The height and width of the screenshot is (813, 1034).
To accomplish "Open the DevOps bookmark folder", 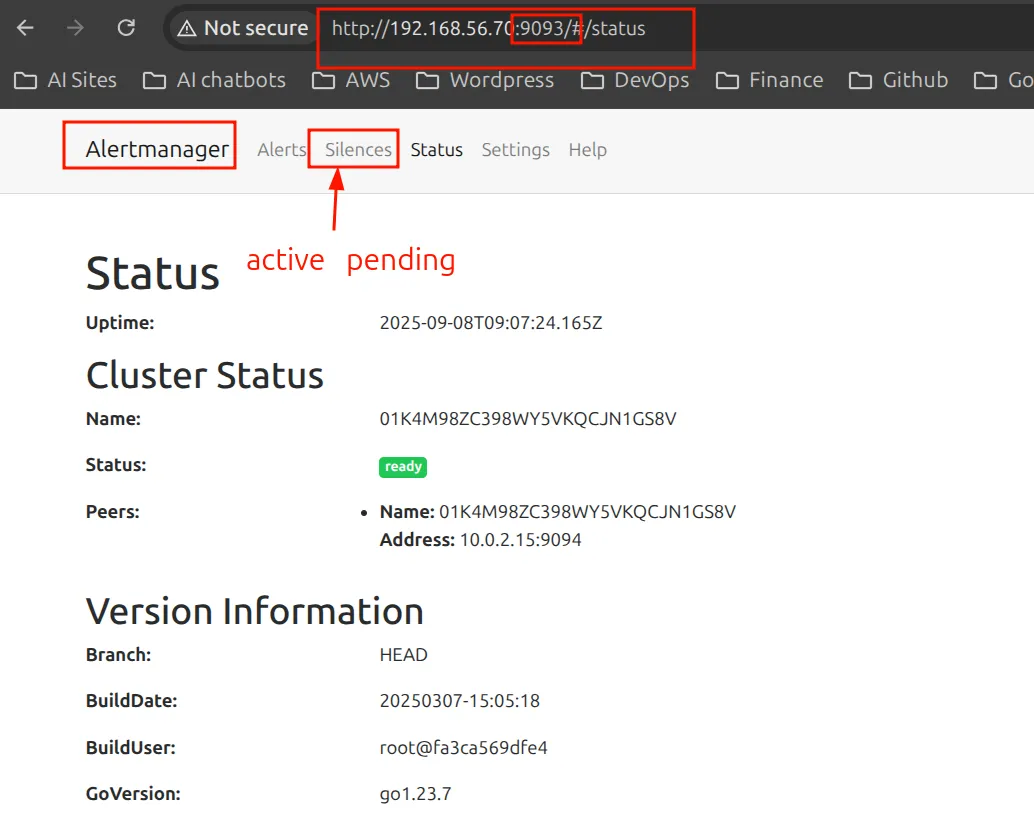I will coord(635,80).
